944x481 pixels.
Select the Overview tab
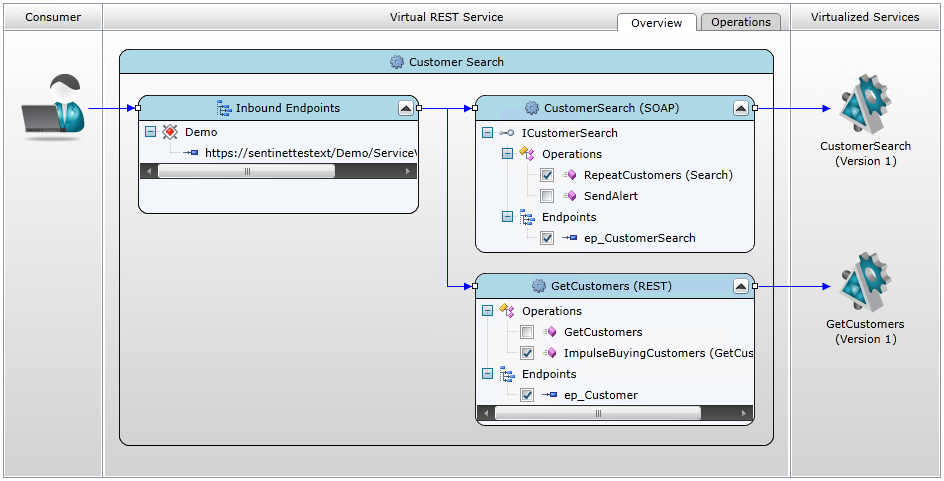point(656,22)
